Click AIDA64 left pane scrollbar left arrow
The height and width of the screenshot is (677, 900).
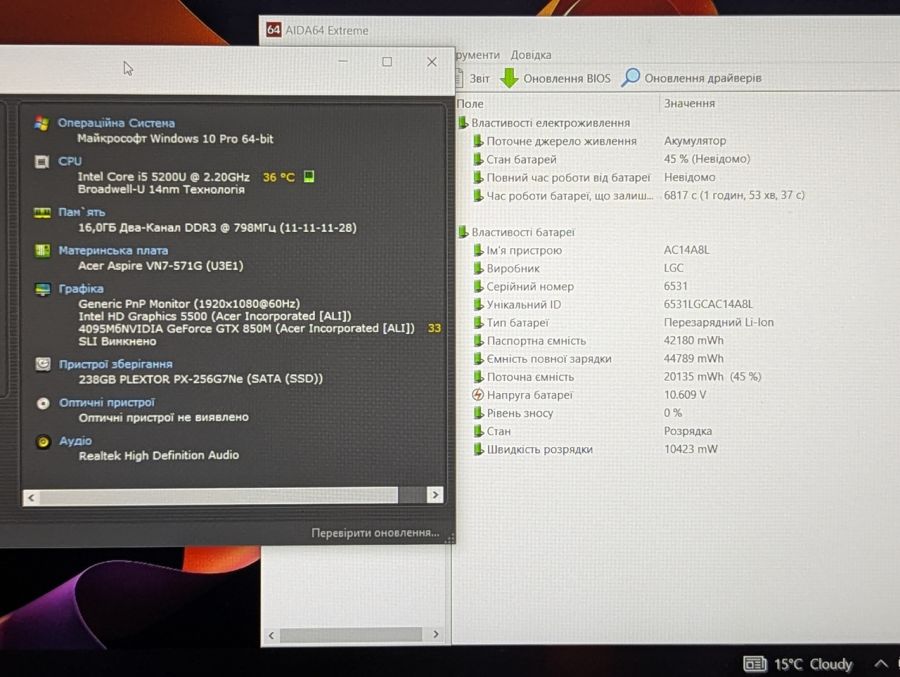[x=271, y=635]
